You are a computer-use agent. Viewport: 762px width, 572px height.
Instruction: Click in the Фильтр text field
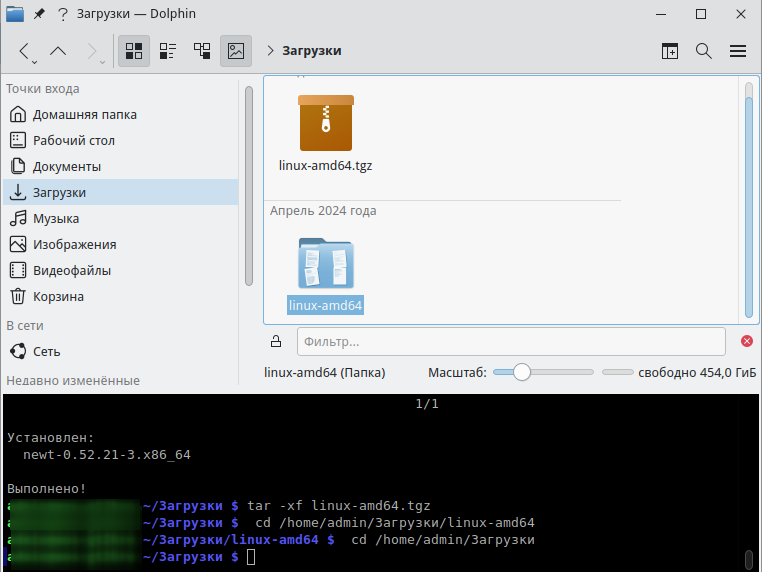tap(510, 342)
